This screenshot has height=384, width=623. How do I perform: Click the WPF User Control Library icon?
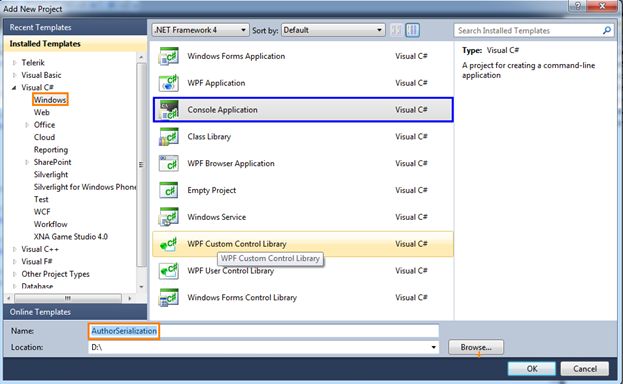click(169, 271)
